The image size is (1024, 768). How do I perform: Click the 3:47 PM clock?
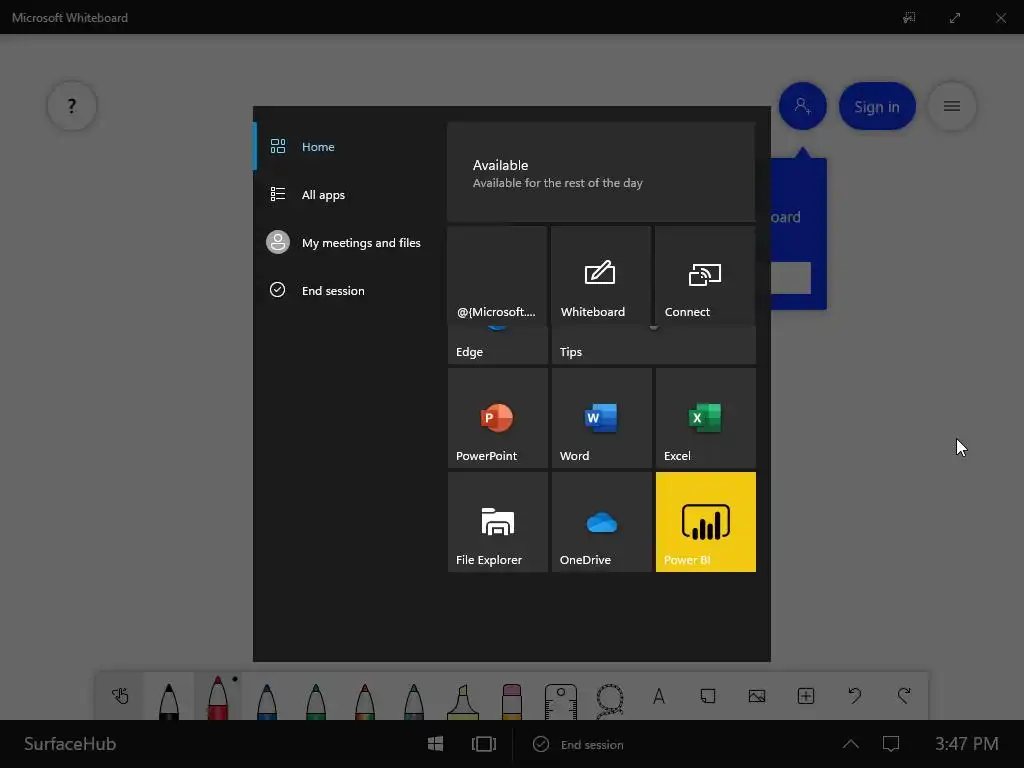coord(967,744)
